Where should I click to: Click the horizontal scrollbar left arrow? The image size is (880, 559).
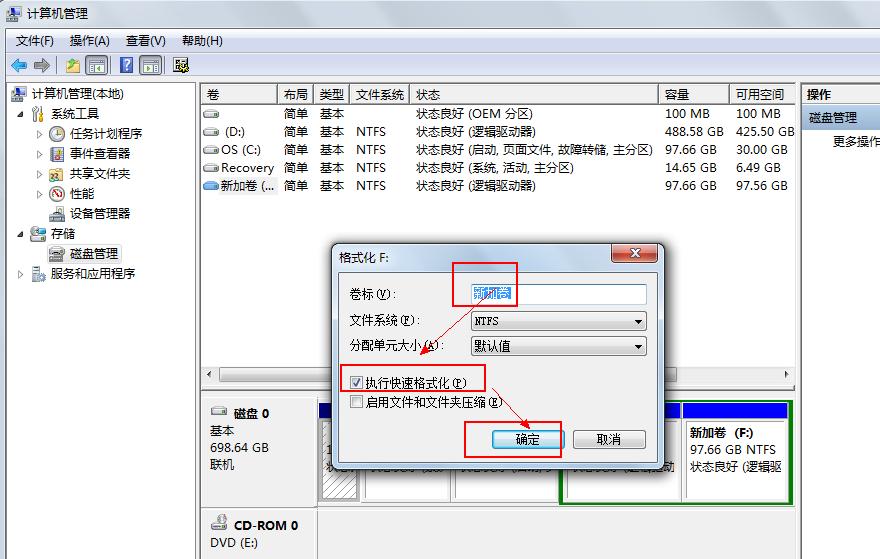coord(209,374)
